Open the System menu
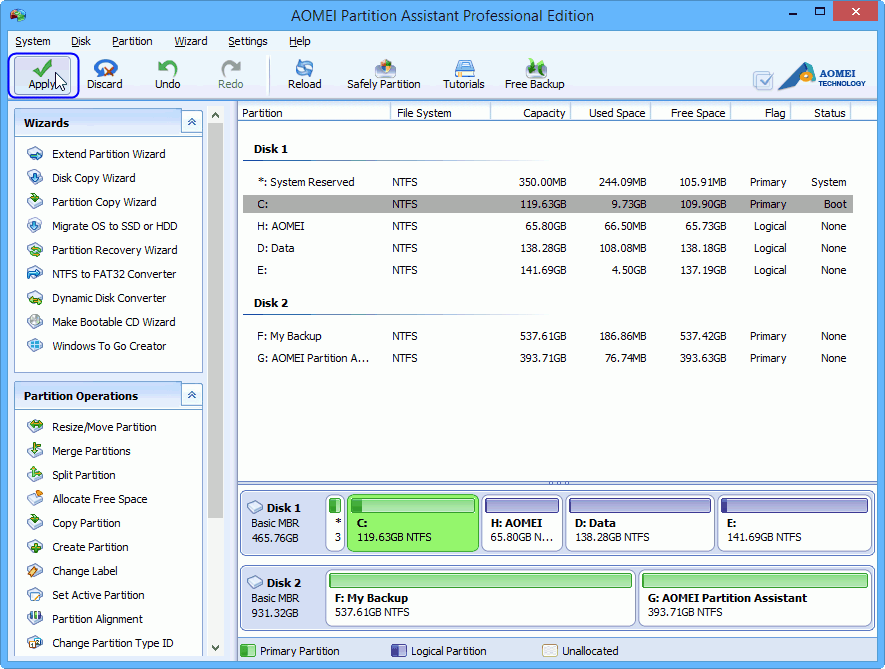The width and height of the screenshot is (885, 669). coord(33,41)
